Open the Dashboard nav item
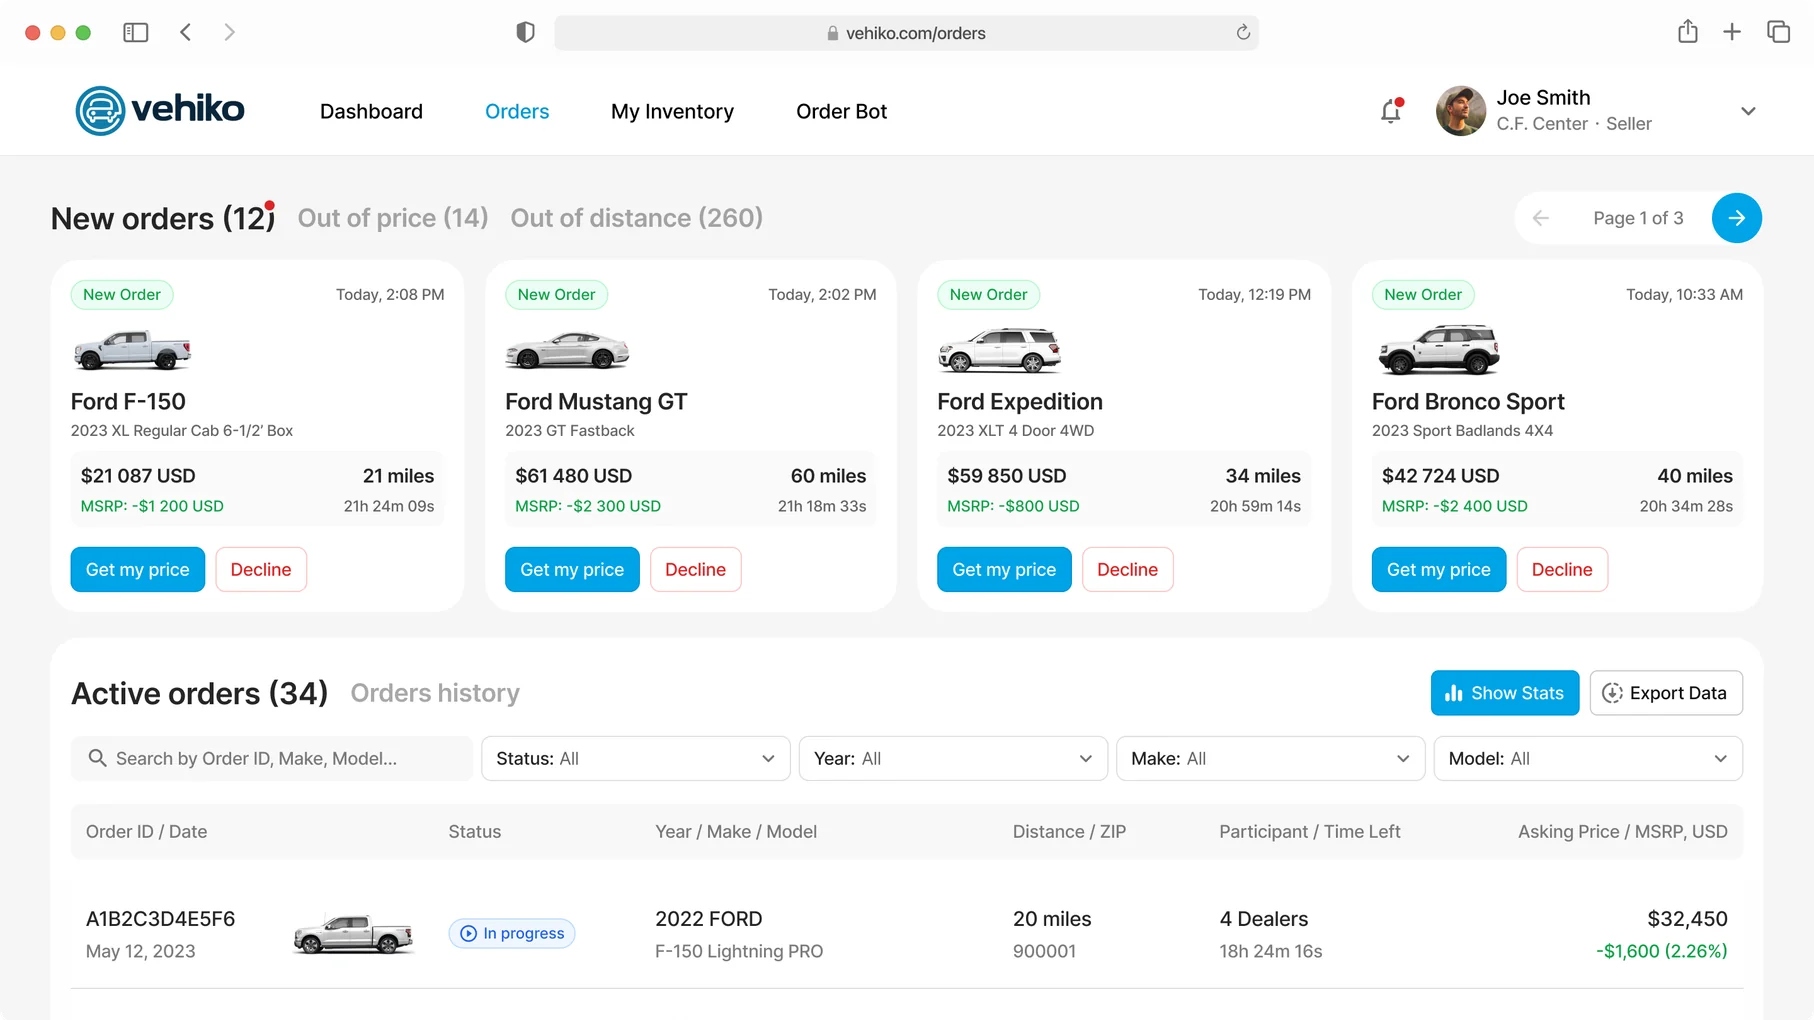Viewport: 1814px width, 1020px height. (x=371, y=111)
